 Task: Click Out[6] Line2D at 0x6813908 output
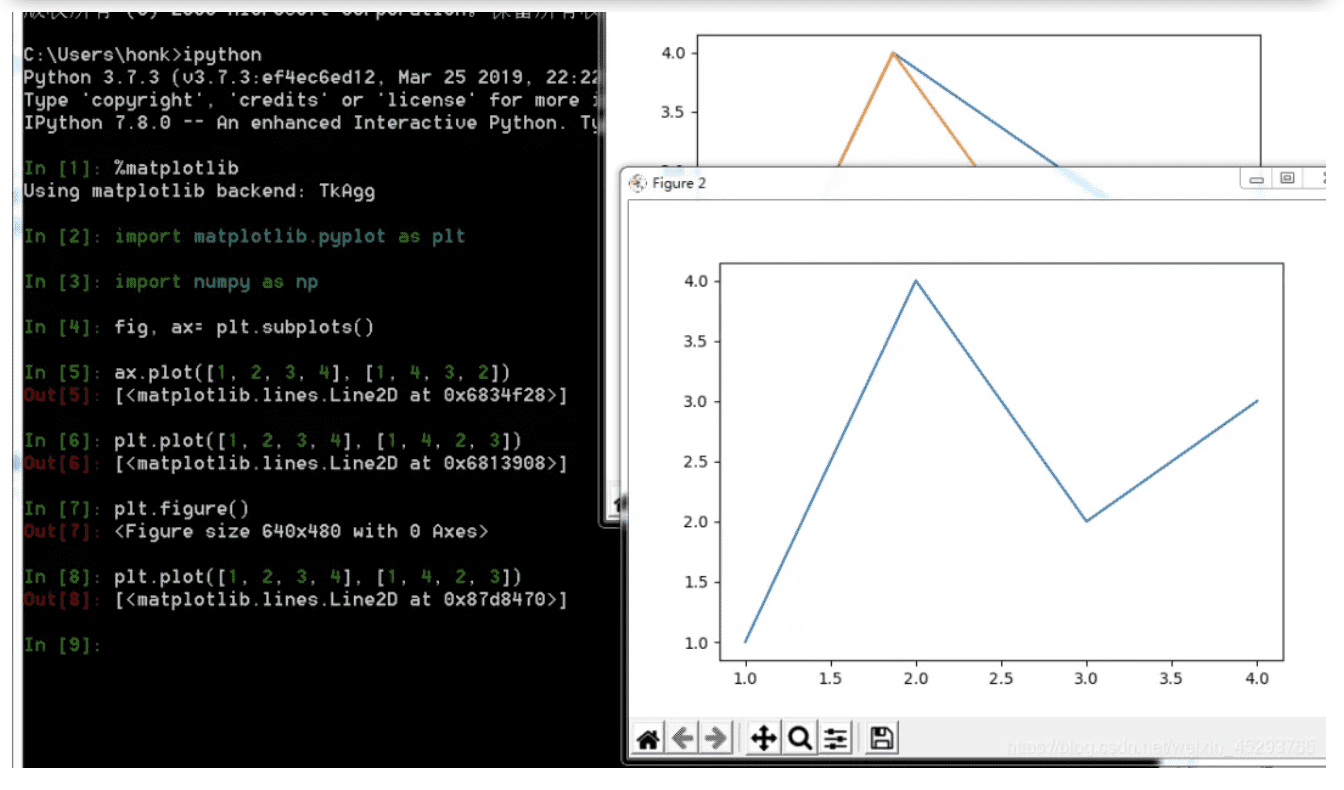(341, 464)
